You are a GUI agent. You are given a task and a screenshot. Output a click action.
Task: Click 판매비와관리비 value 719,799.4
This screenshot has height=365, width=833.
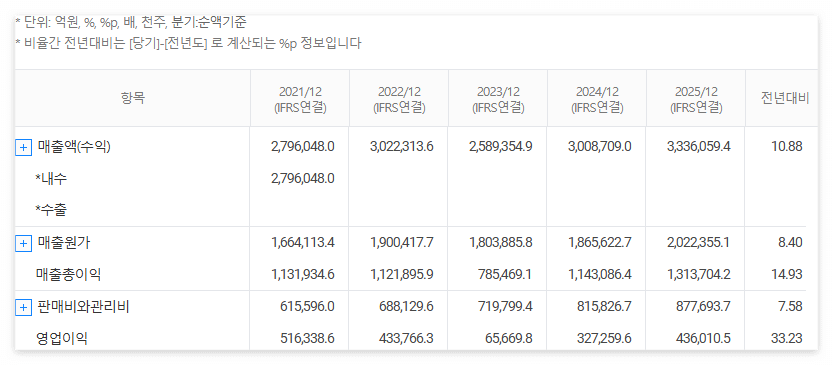click(x=505, y=307)
